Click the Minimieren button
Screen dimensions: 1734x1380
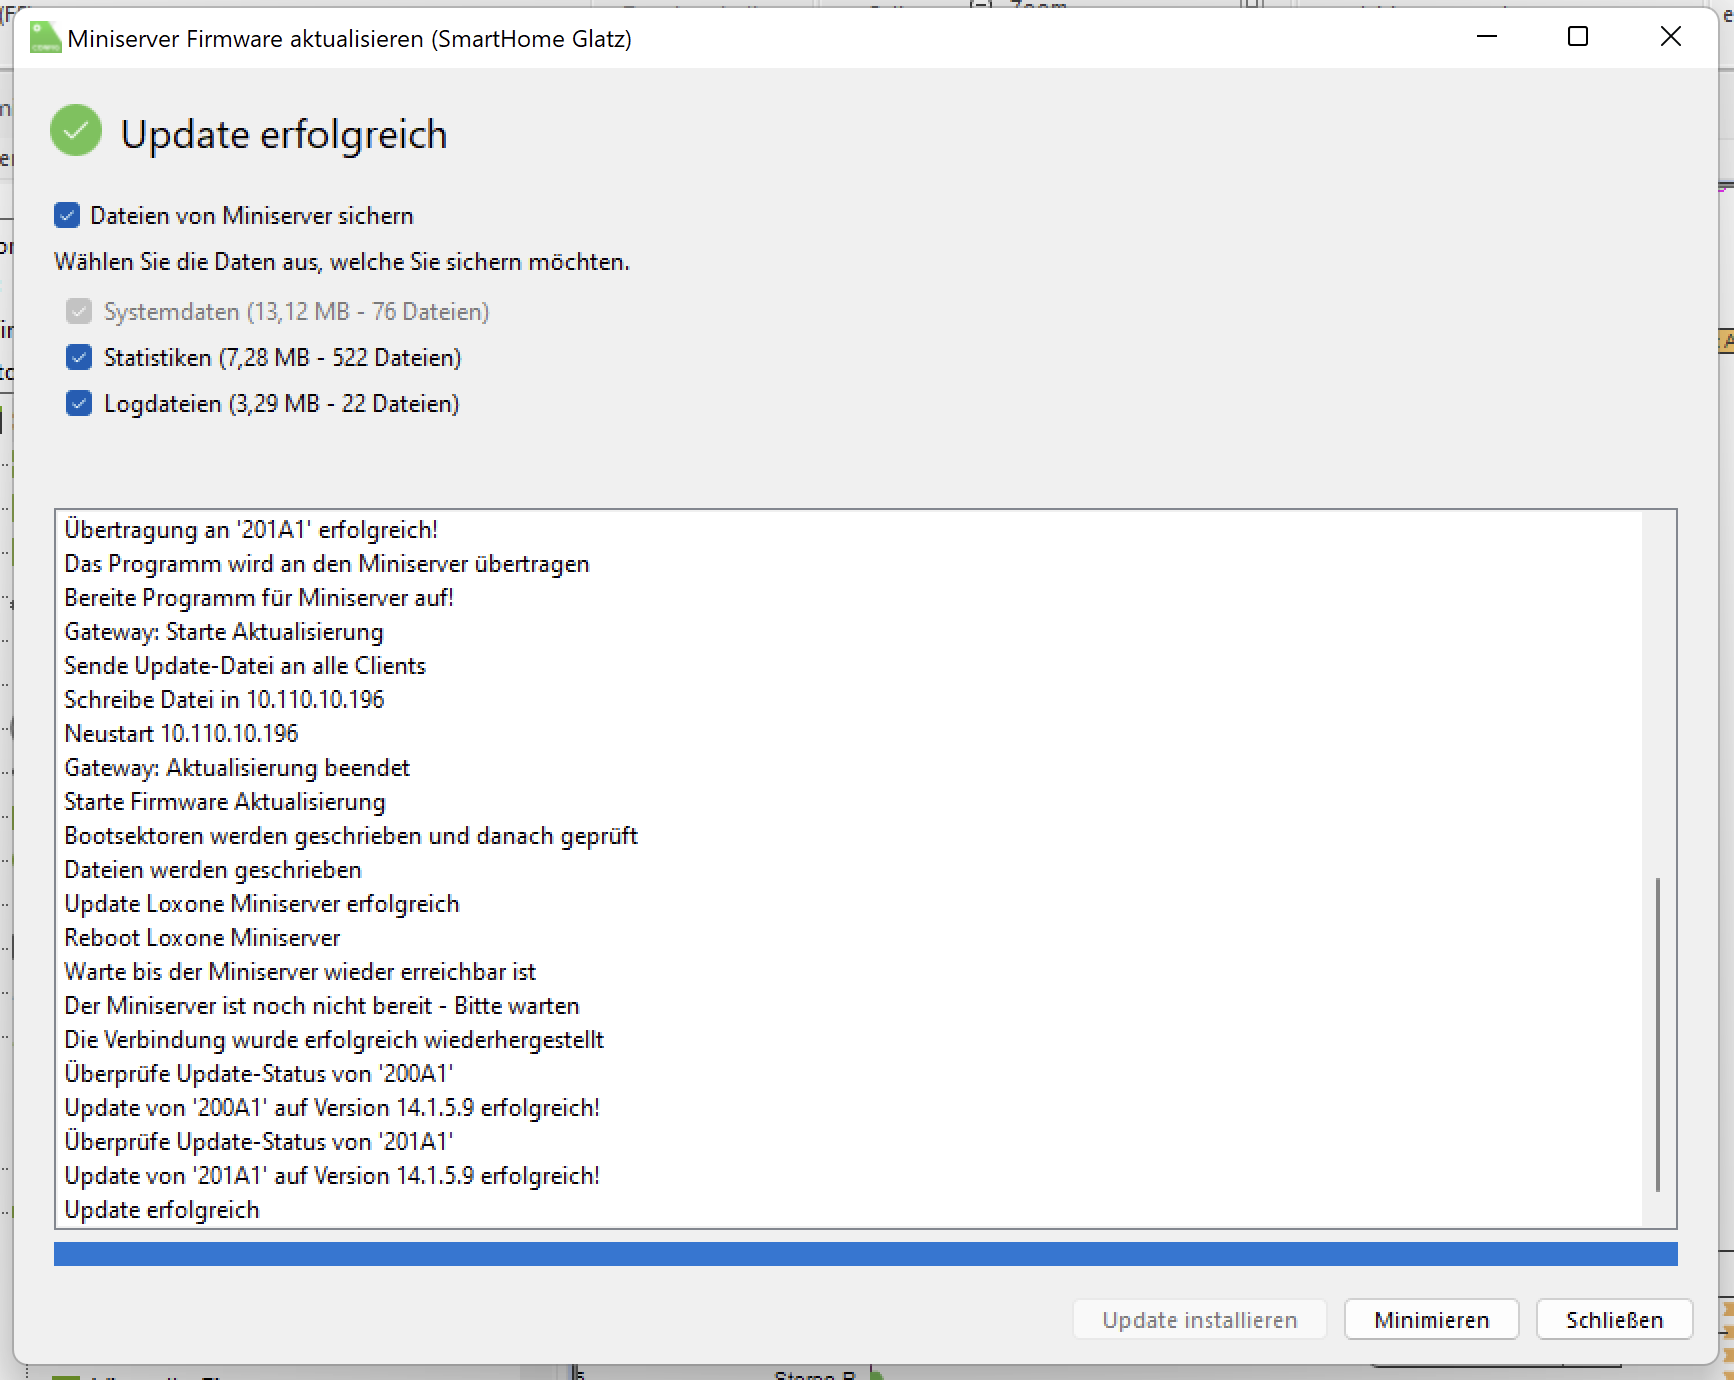pyautogui.click(x=1432, y=1319)
